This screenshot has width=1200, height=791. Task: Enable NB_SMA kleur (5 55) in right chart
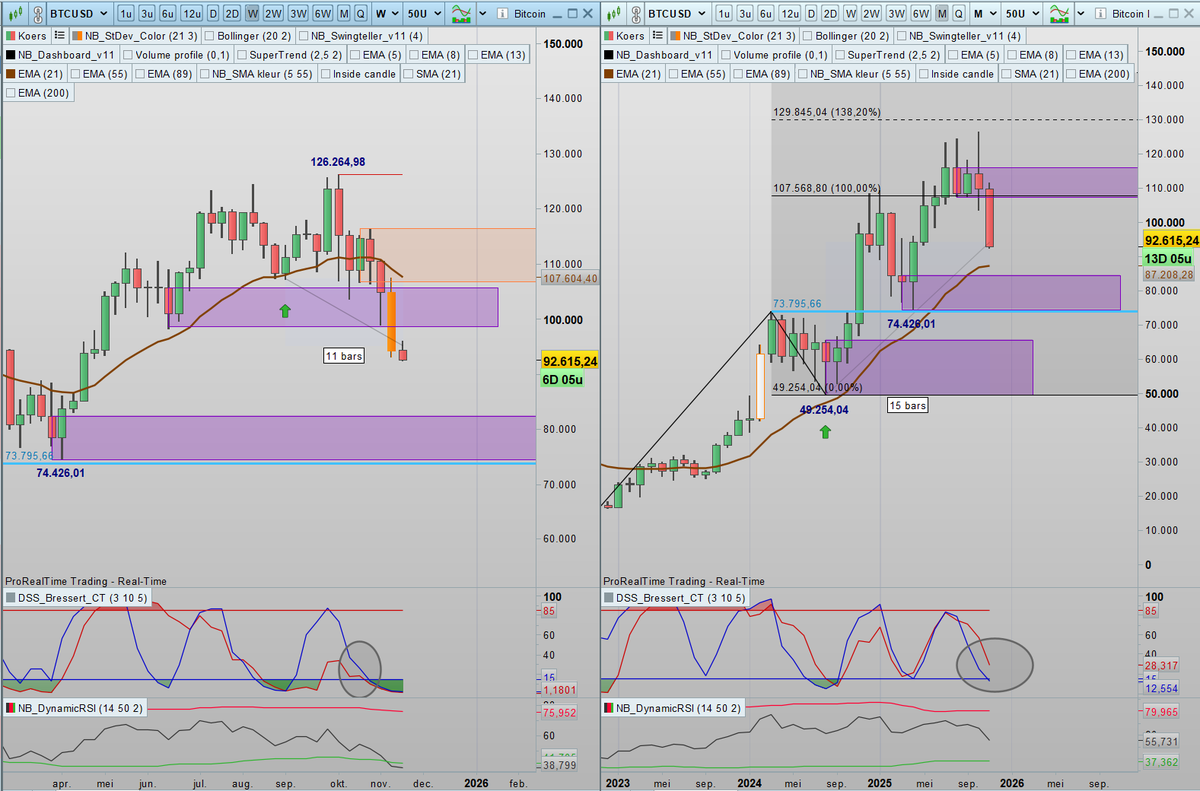tap(801, 74)
